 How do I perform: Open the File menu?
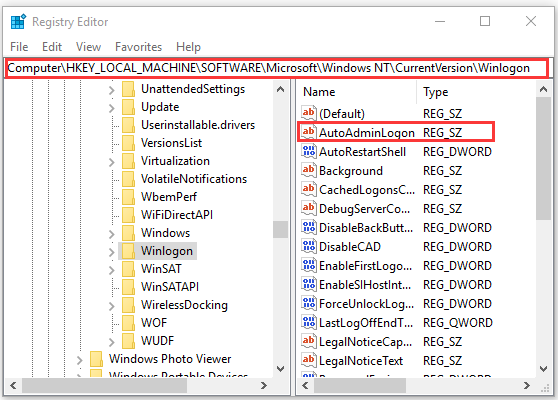(19, 47)
